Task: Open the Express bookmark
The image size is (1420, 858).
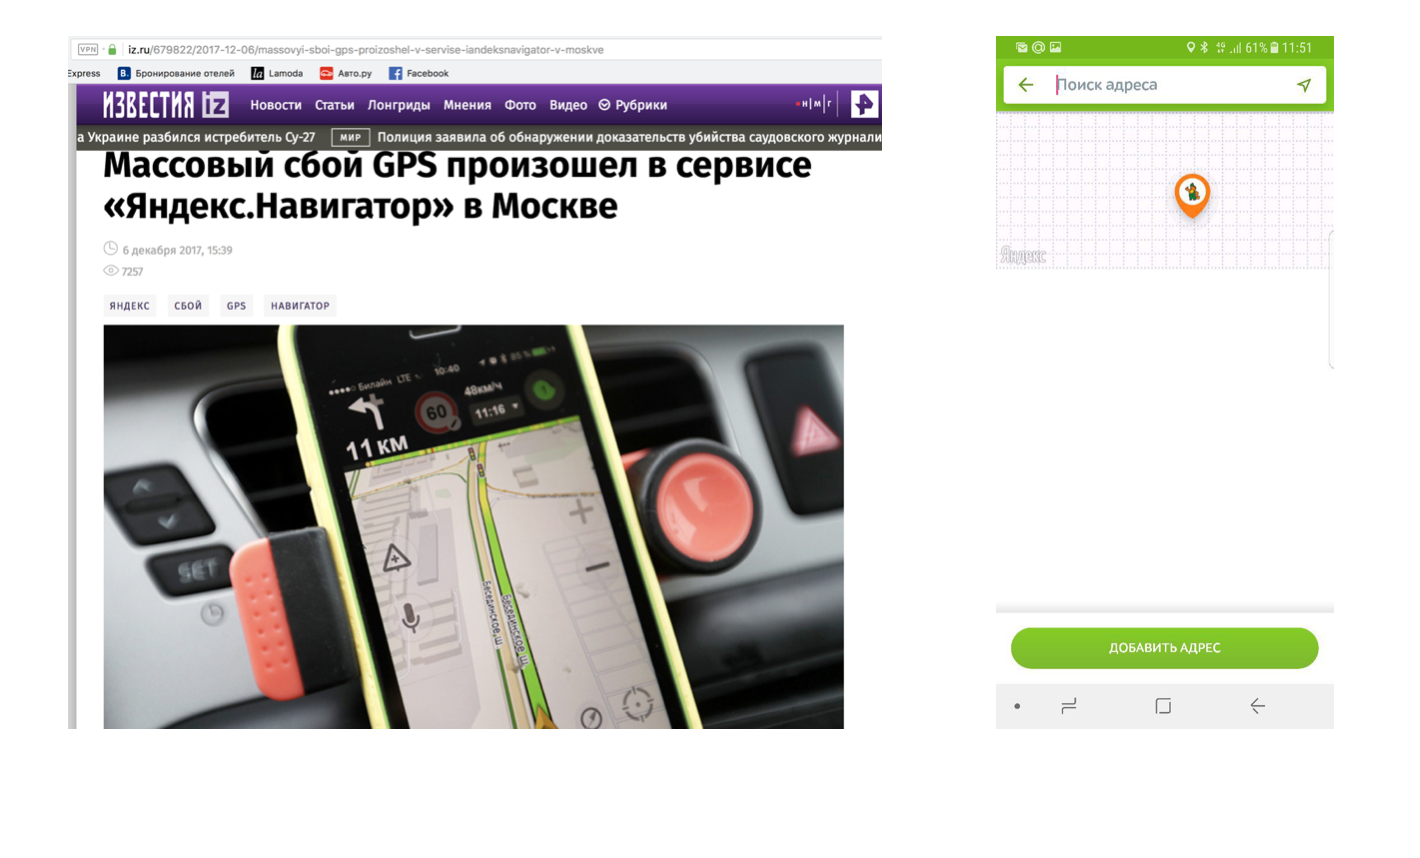Action: click(x=84, y=73)
